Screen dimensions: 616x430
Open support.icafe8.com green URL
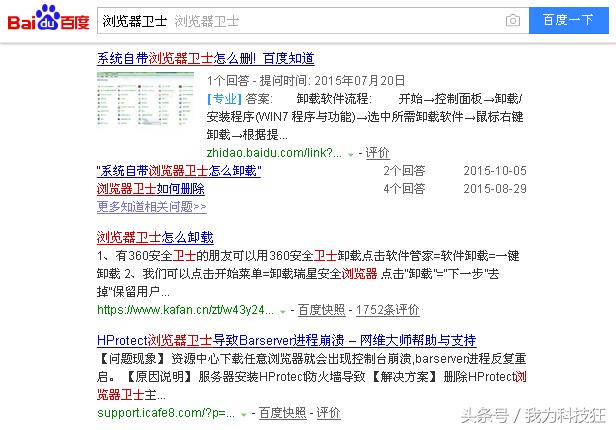166,413
